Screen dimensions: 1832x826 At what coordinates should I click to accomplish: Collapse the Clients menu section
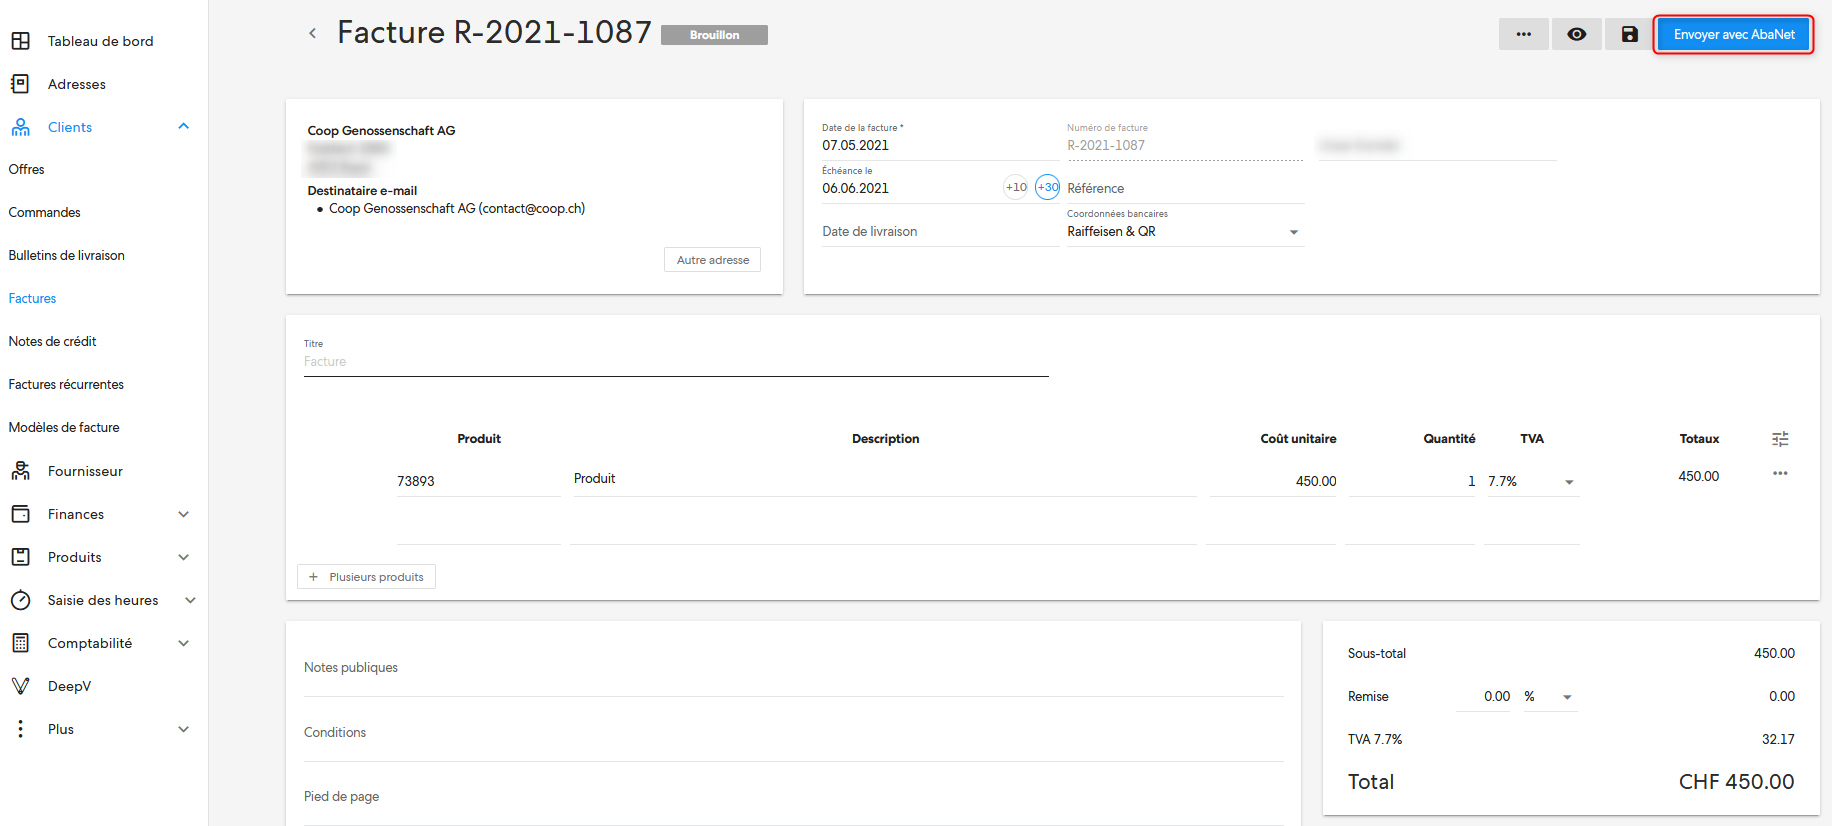184,126
